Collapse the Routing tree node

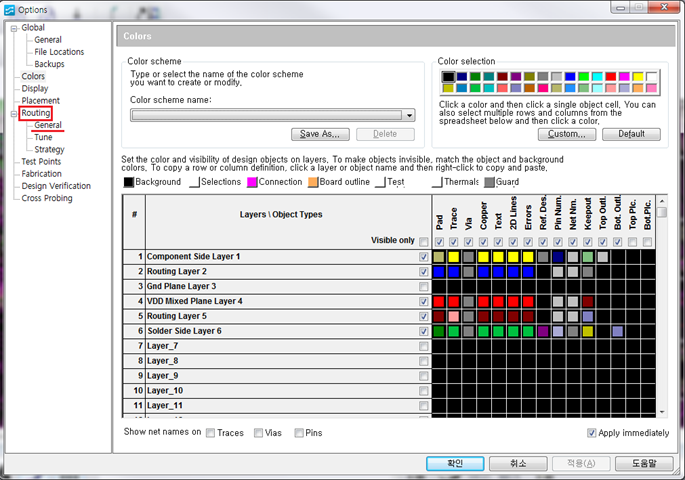[x=14, y=114]
